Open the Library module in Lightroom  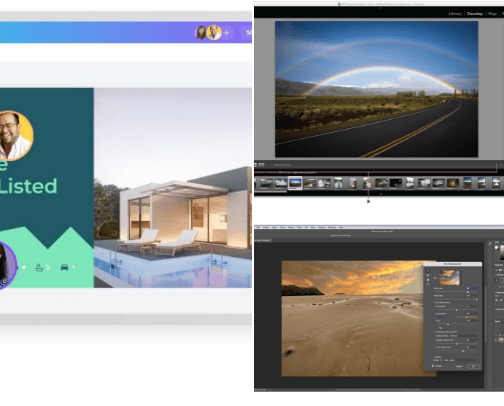click(x=455, y=14)
